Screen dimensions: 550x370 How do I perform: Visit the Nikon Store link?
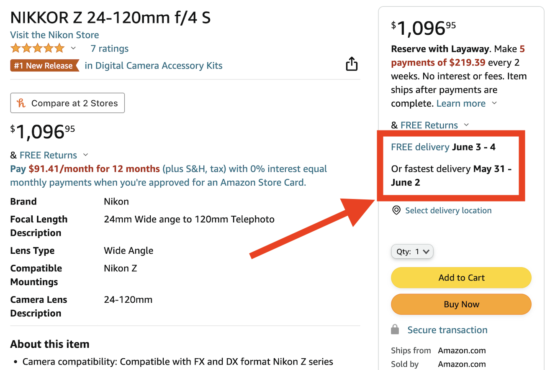(x=54, y=35)
